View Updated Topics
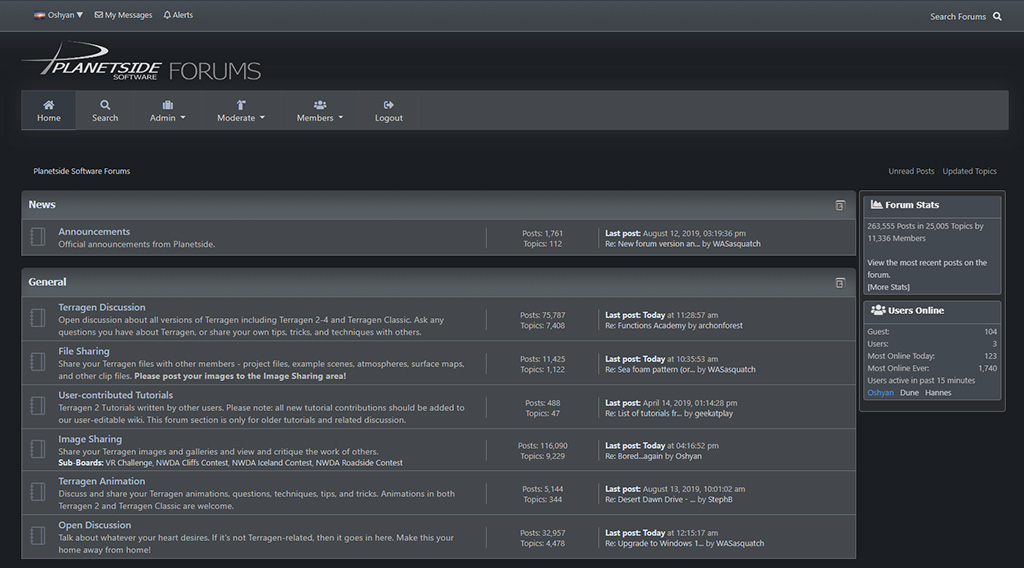This screenshot has width=1024, height=568. (969, 171)
